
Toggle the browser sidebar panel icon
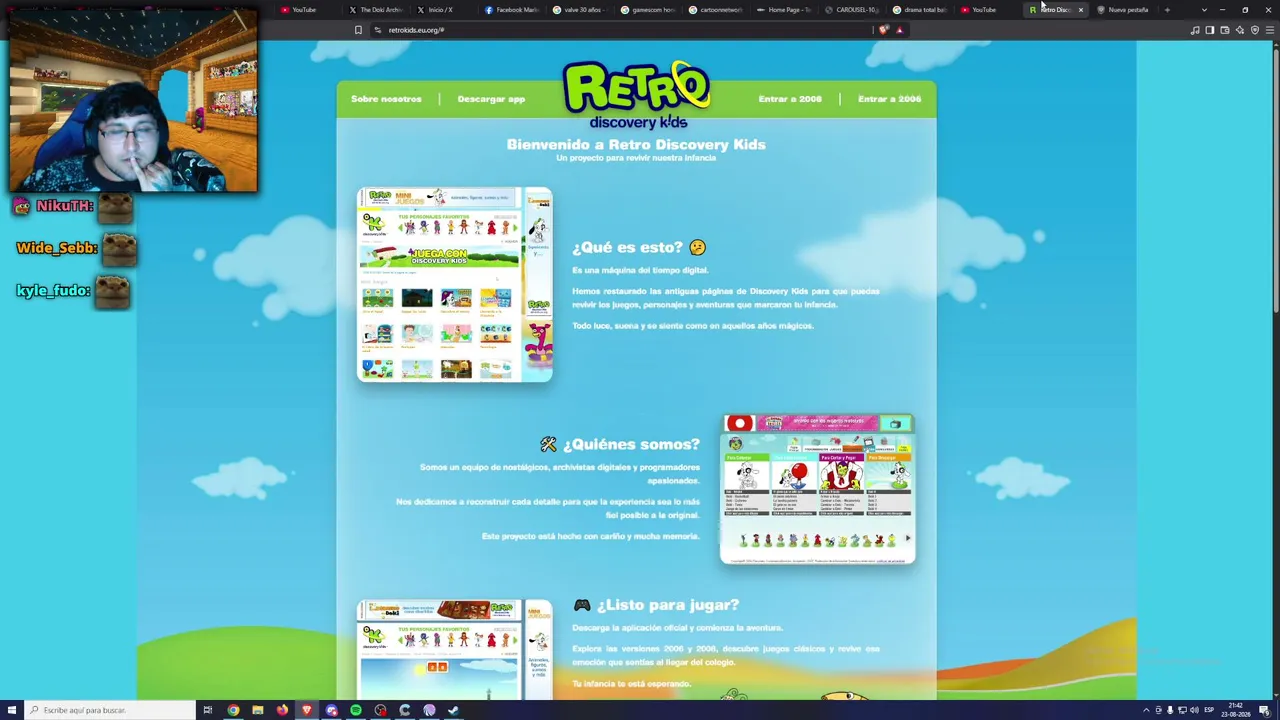1210,30
